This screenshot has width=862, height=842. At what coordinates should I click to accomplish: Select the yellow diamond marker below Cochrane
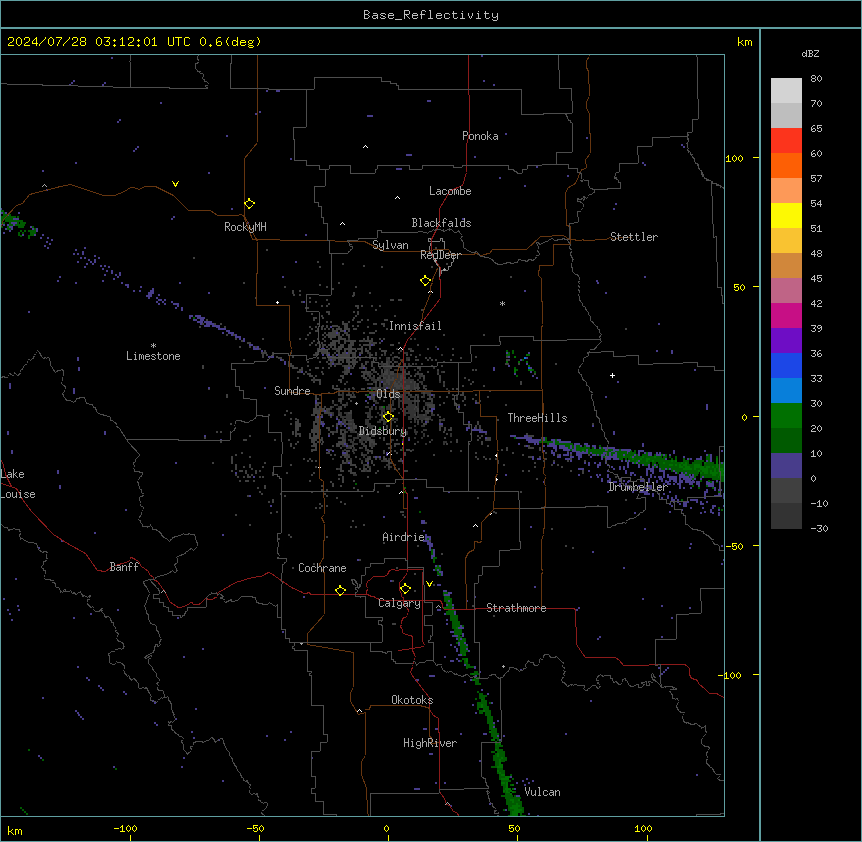coord(340,590)
